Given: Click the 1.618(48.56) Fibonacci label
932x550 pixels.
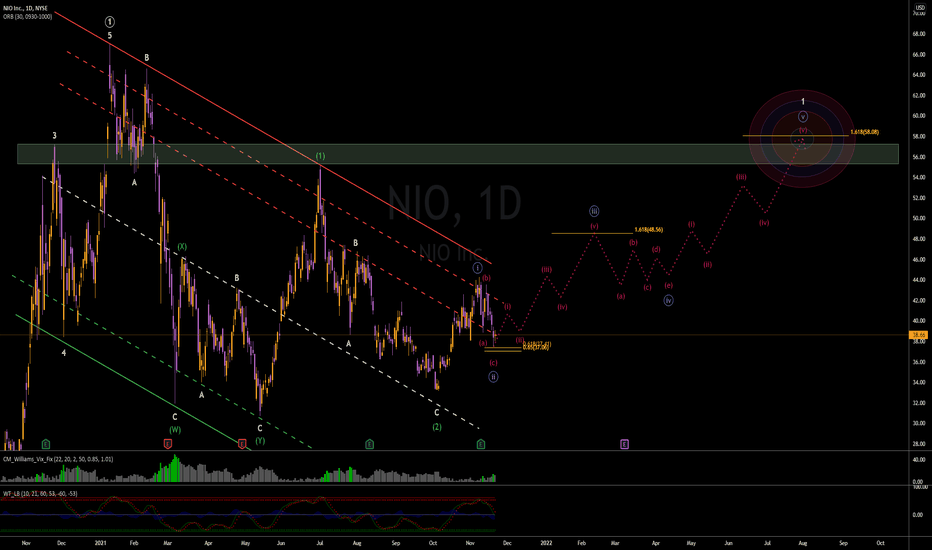Looking at the screenshot, I should [648, 230].
